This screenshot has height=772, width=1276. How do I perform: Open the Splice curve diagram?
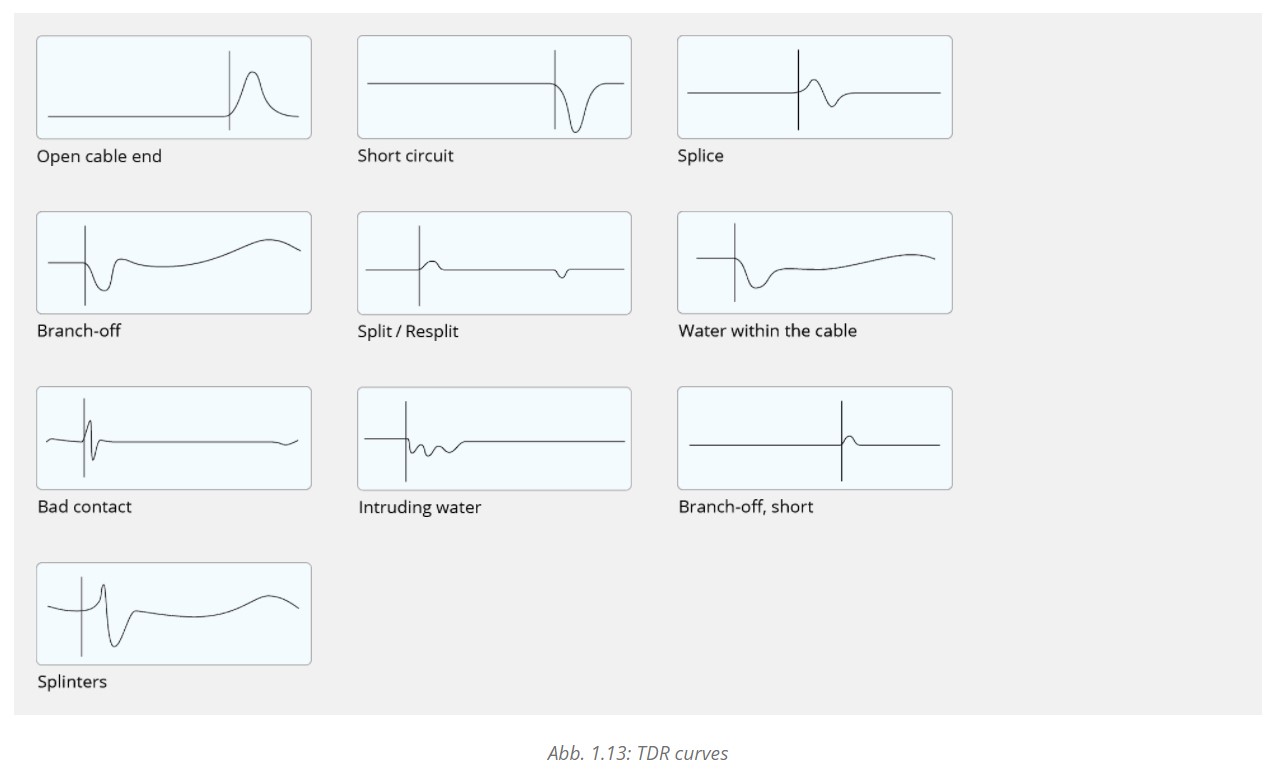pyautogui.click(x=815, y=87)
